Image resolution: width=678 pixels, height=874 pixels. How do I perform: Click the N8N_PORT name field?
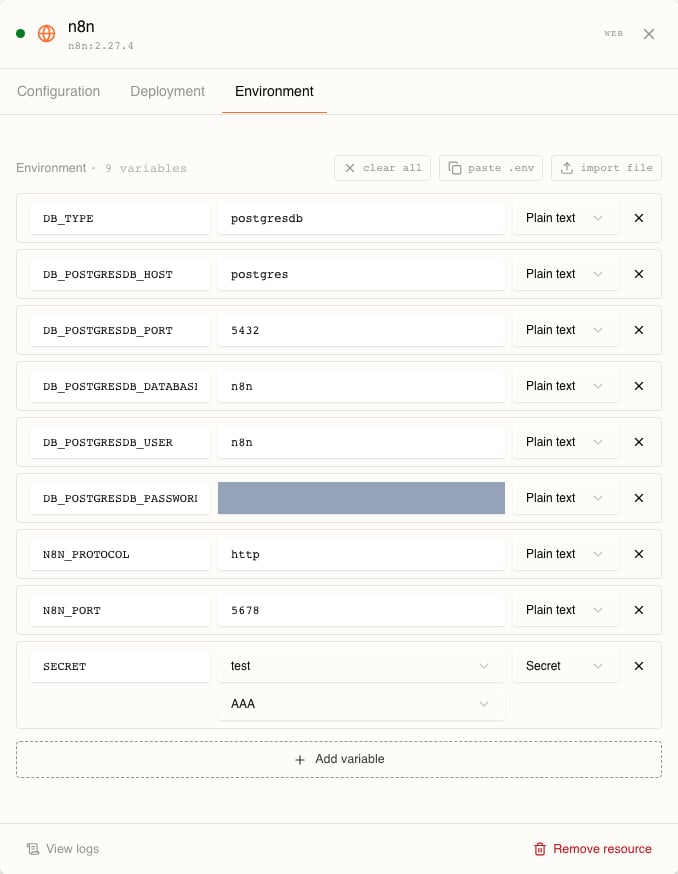click(x=120, y=610)
